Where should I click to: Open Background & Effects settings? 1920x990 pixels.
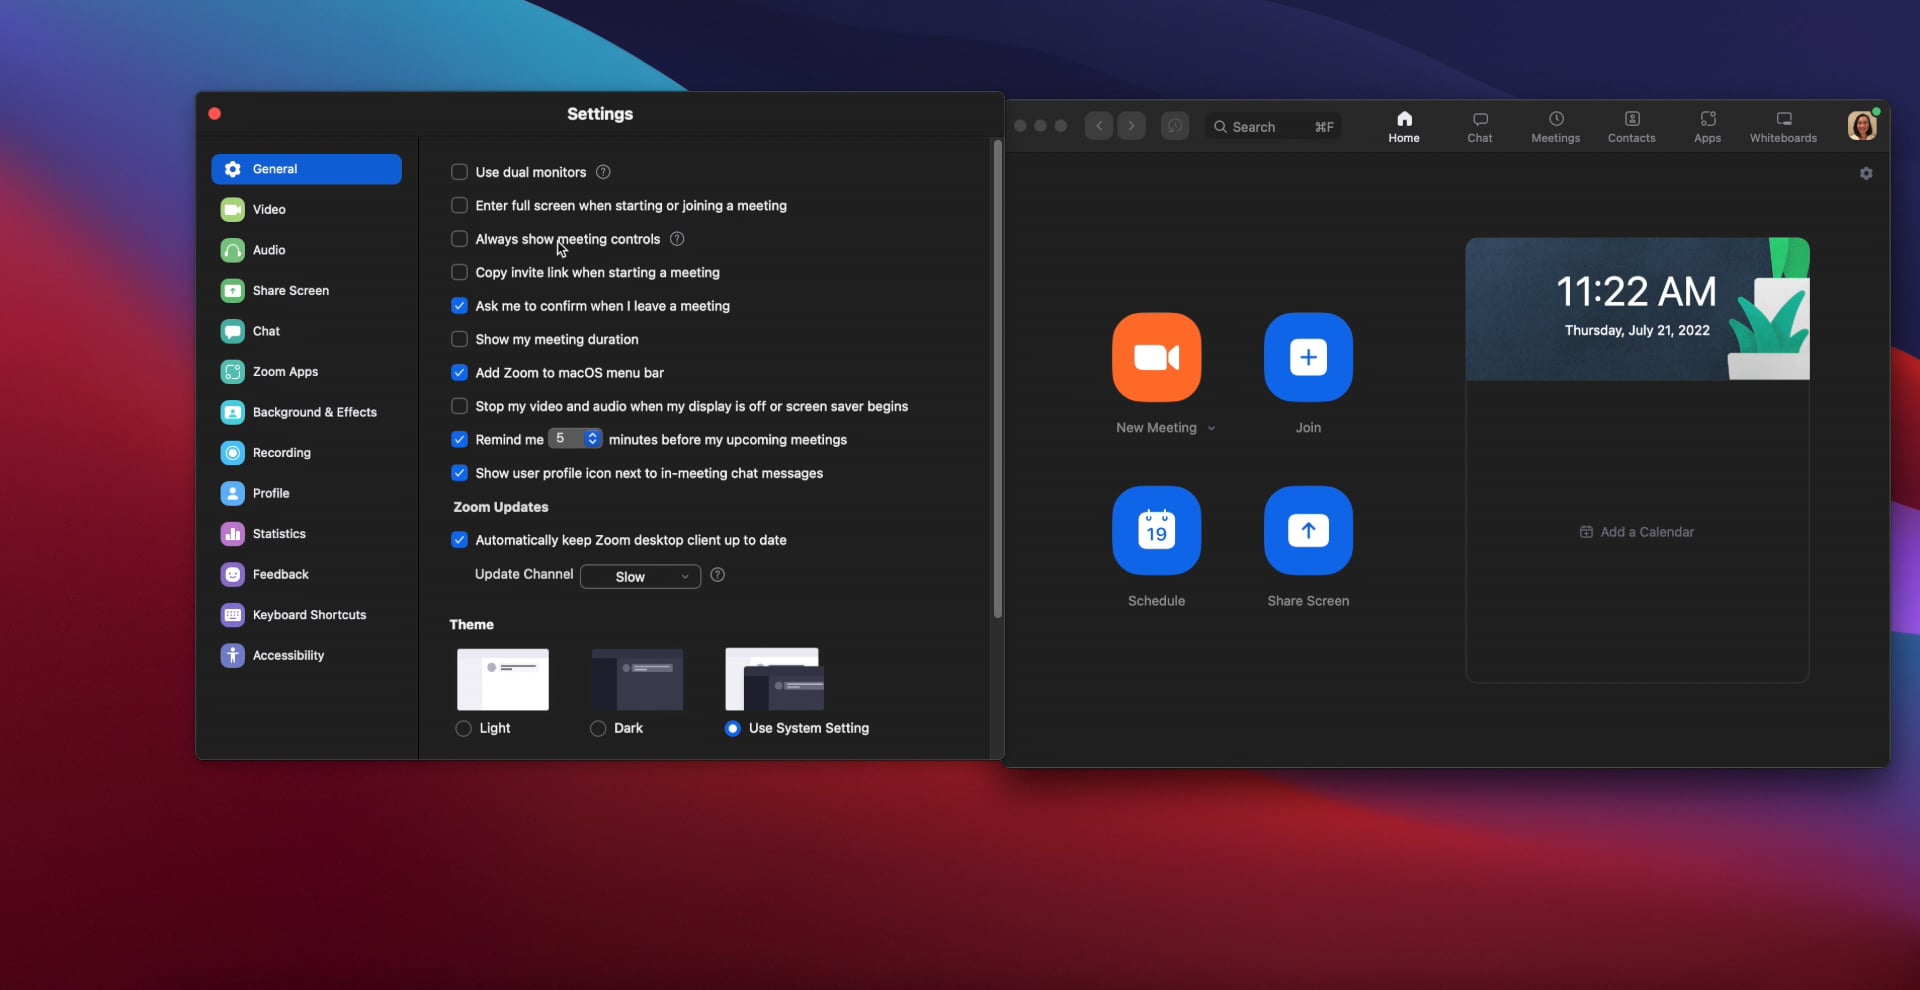(x=313, y=412)
